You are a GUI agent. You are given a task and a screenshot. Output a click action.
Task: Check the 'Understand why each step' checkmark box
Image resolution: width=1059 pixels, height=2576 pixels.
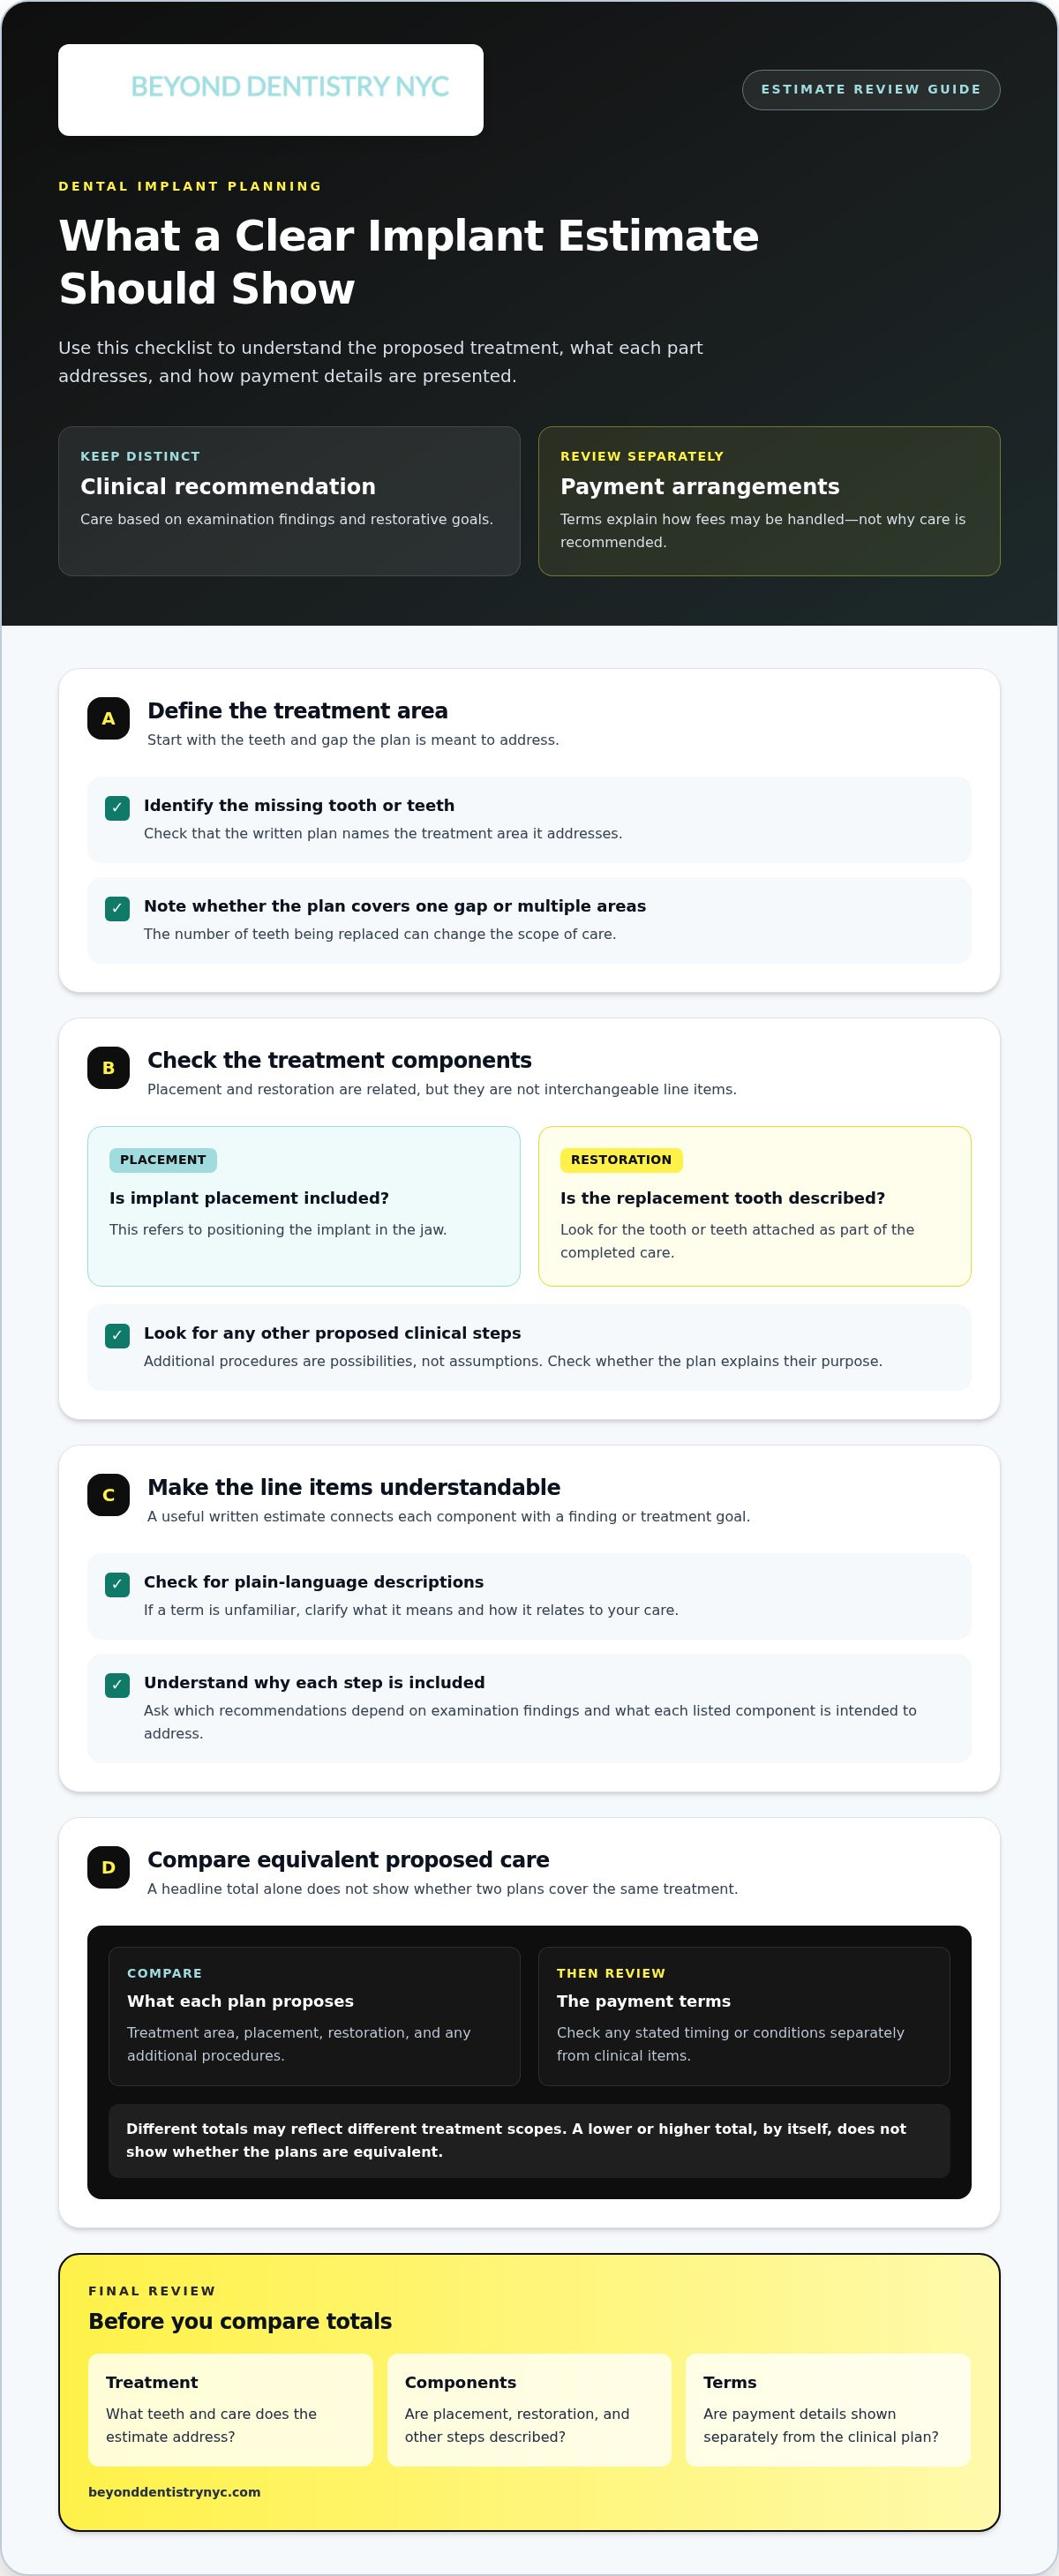(117, 1684)
